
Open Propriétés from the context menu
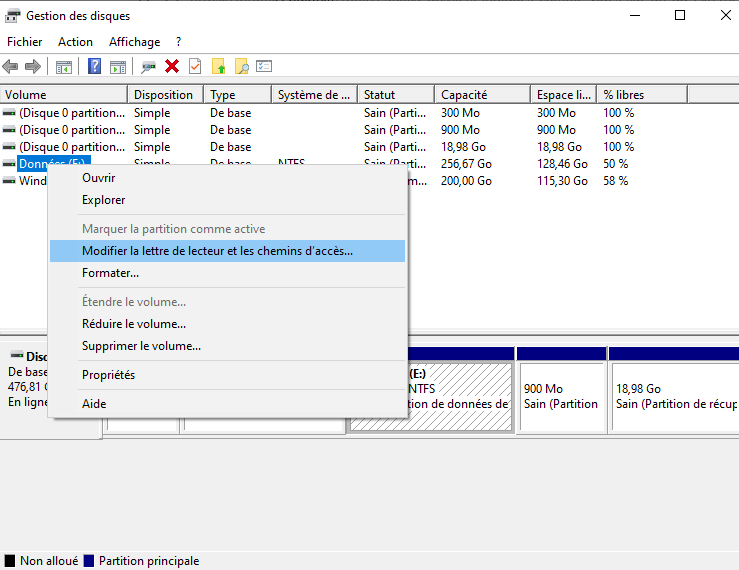[x=227, y=375]
